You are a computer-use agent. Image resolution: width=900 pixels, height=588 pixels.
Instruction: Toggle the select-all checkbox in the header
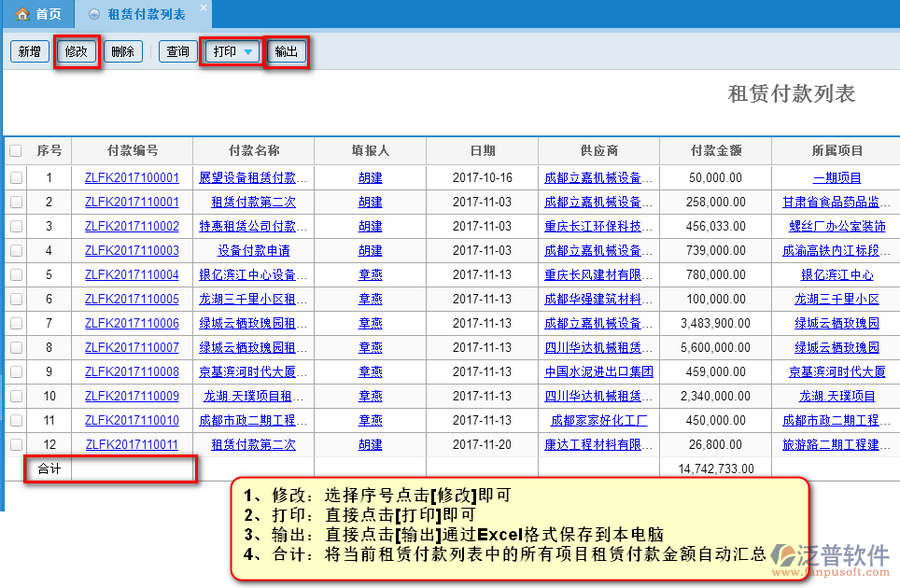click(x=16, y=151)
